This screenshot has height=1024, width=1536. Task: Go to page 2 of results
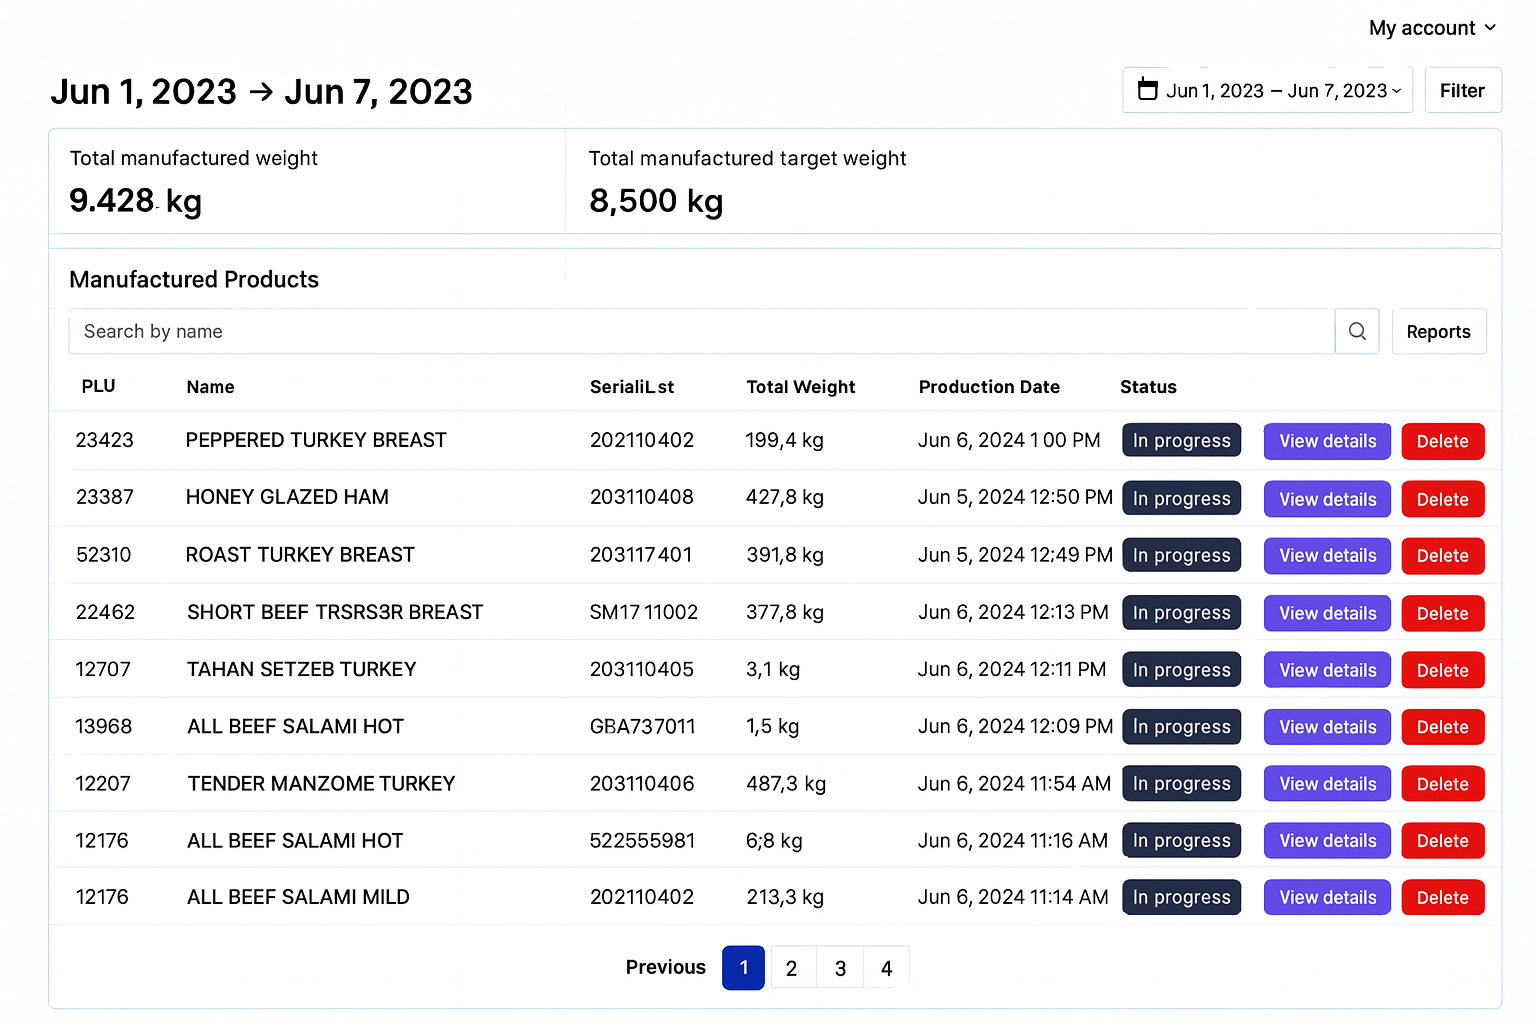[791, 967]
